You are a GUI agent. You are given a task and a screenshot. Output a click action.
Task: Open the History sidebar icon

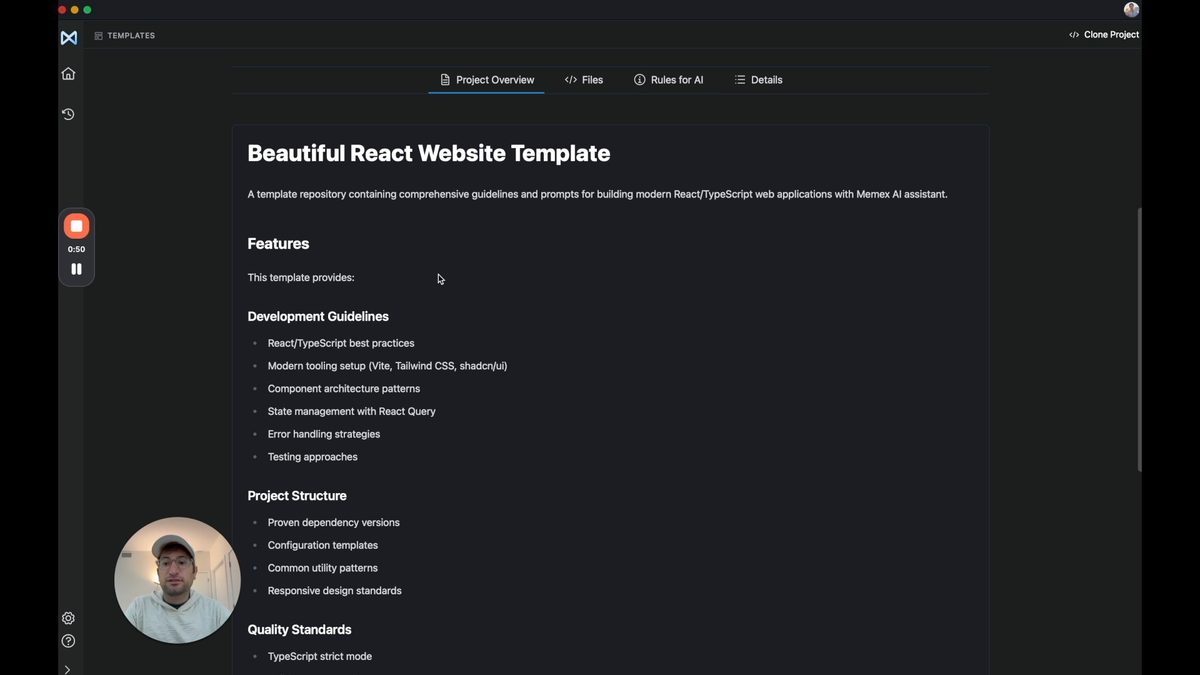pos(68,114)
